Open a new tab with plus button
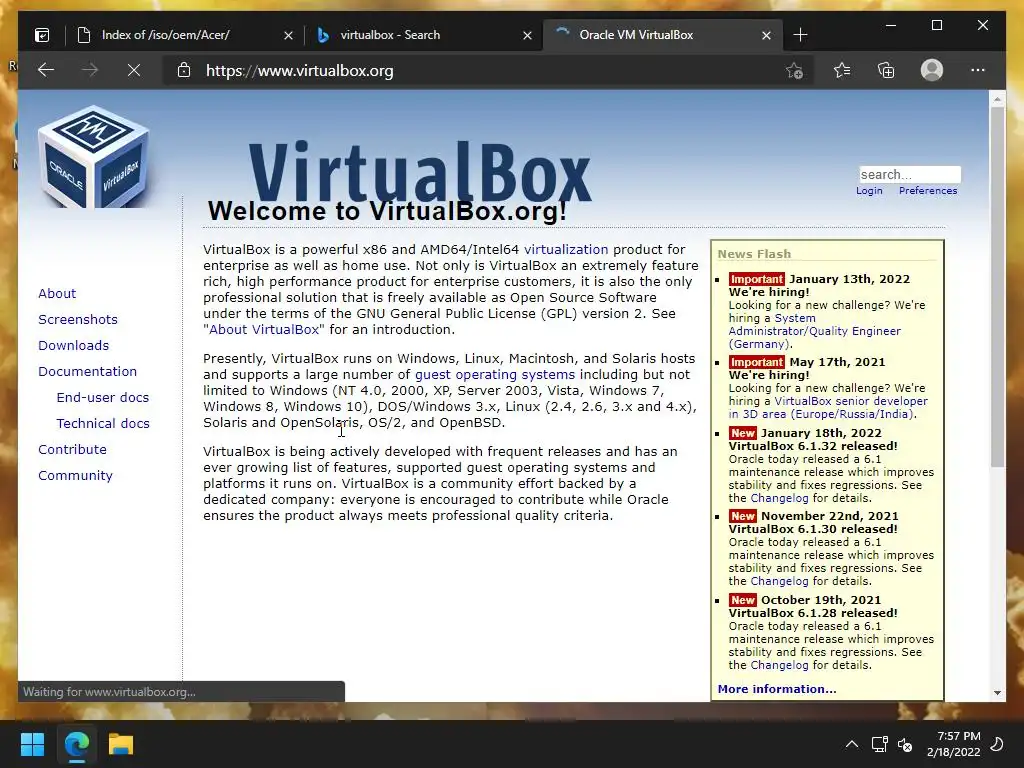Image resolution: width=1024 pixels, height=768 pixels. click(800, 35)
